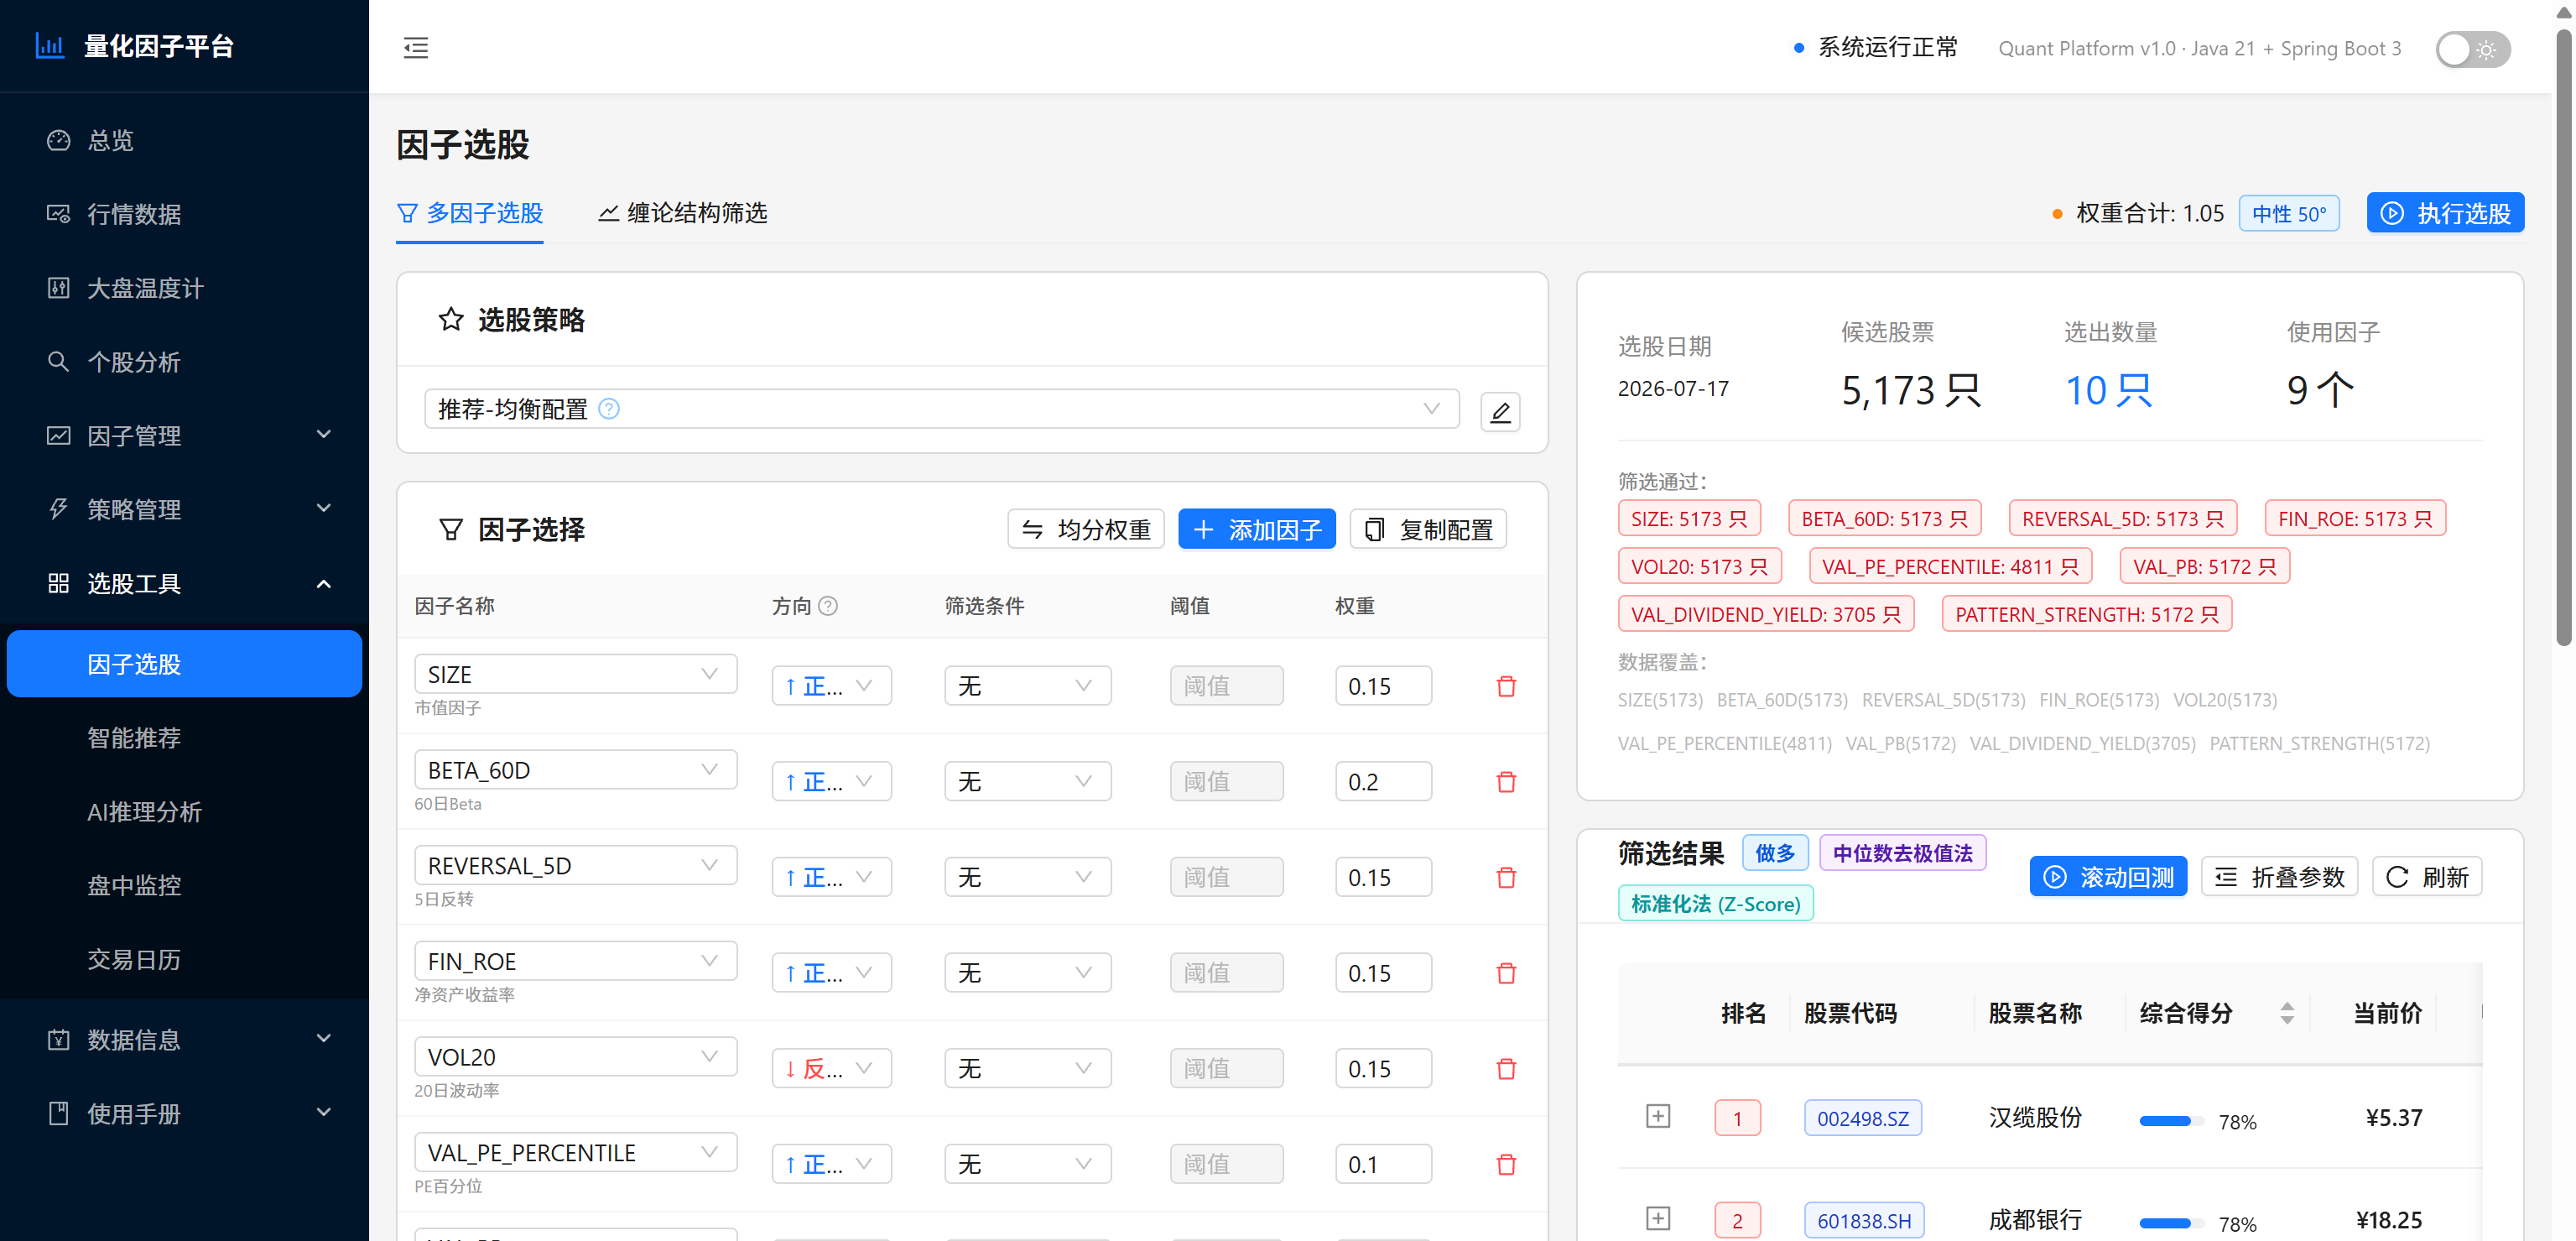The height and width of the screenshot is (1241, 2576).
Task: Open 个股分析 in the sidebar
Action: tap(184, 362)
